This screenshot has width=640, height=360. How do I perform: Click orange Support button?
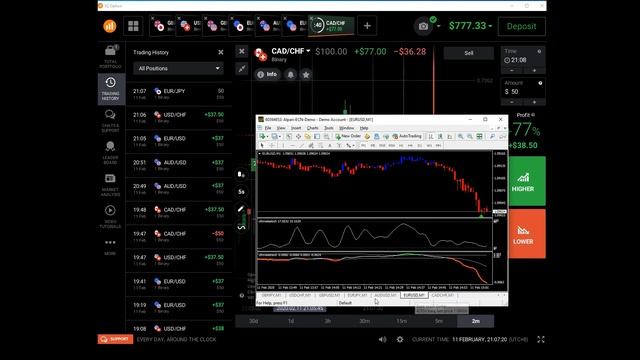click(x=115, y=339)
